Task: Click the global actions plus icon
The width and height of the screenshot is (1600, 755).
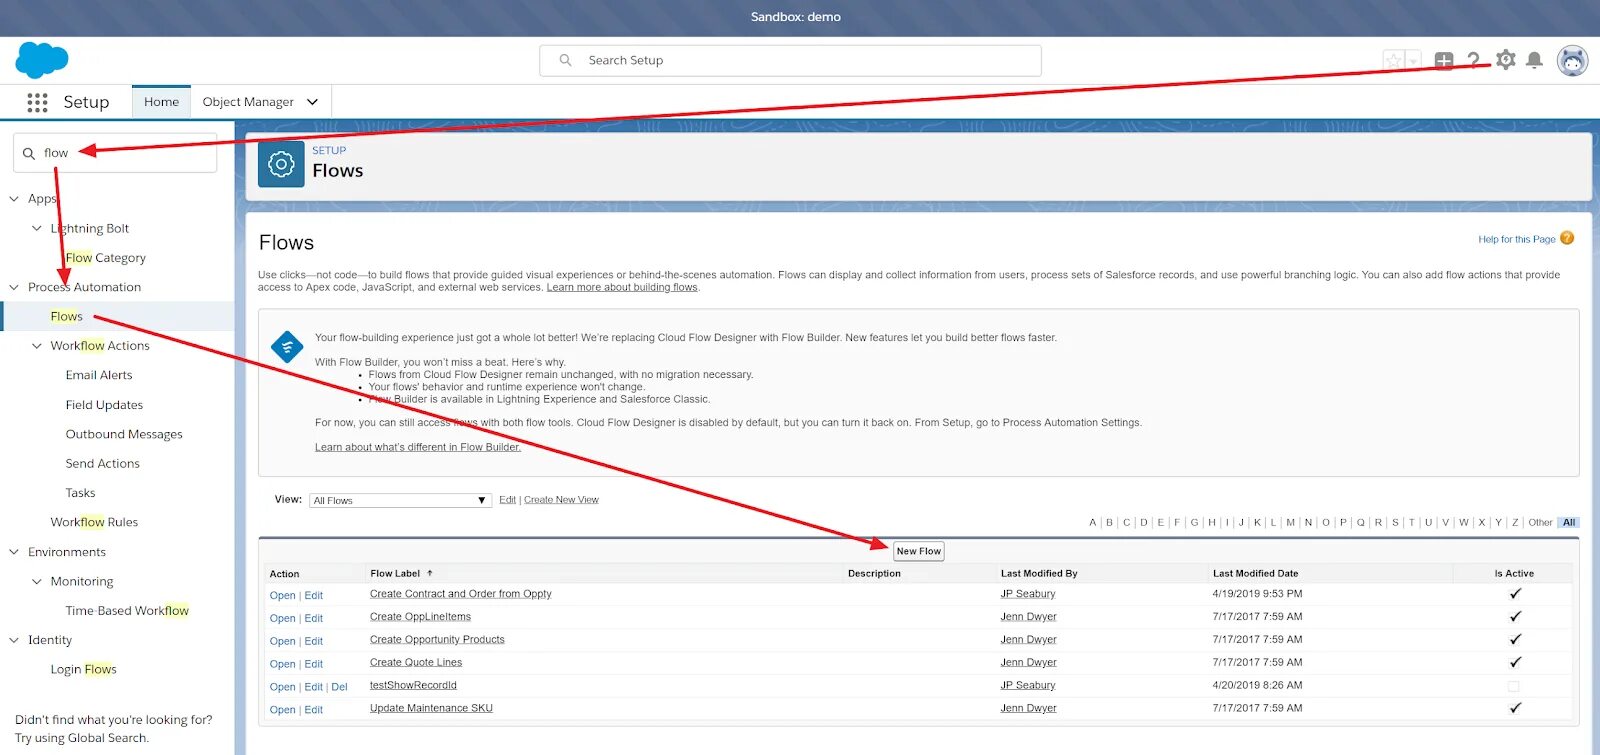Action: 1444,61
